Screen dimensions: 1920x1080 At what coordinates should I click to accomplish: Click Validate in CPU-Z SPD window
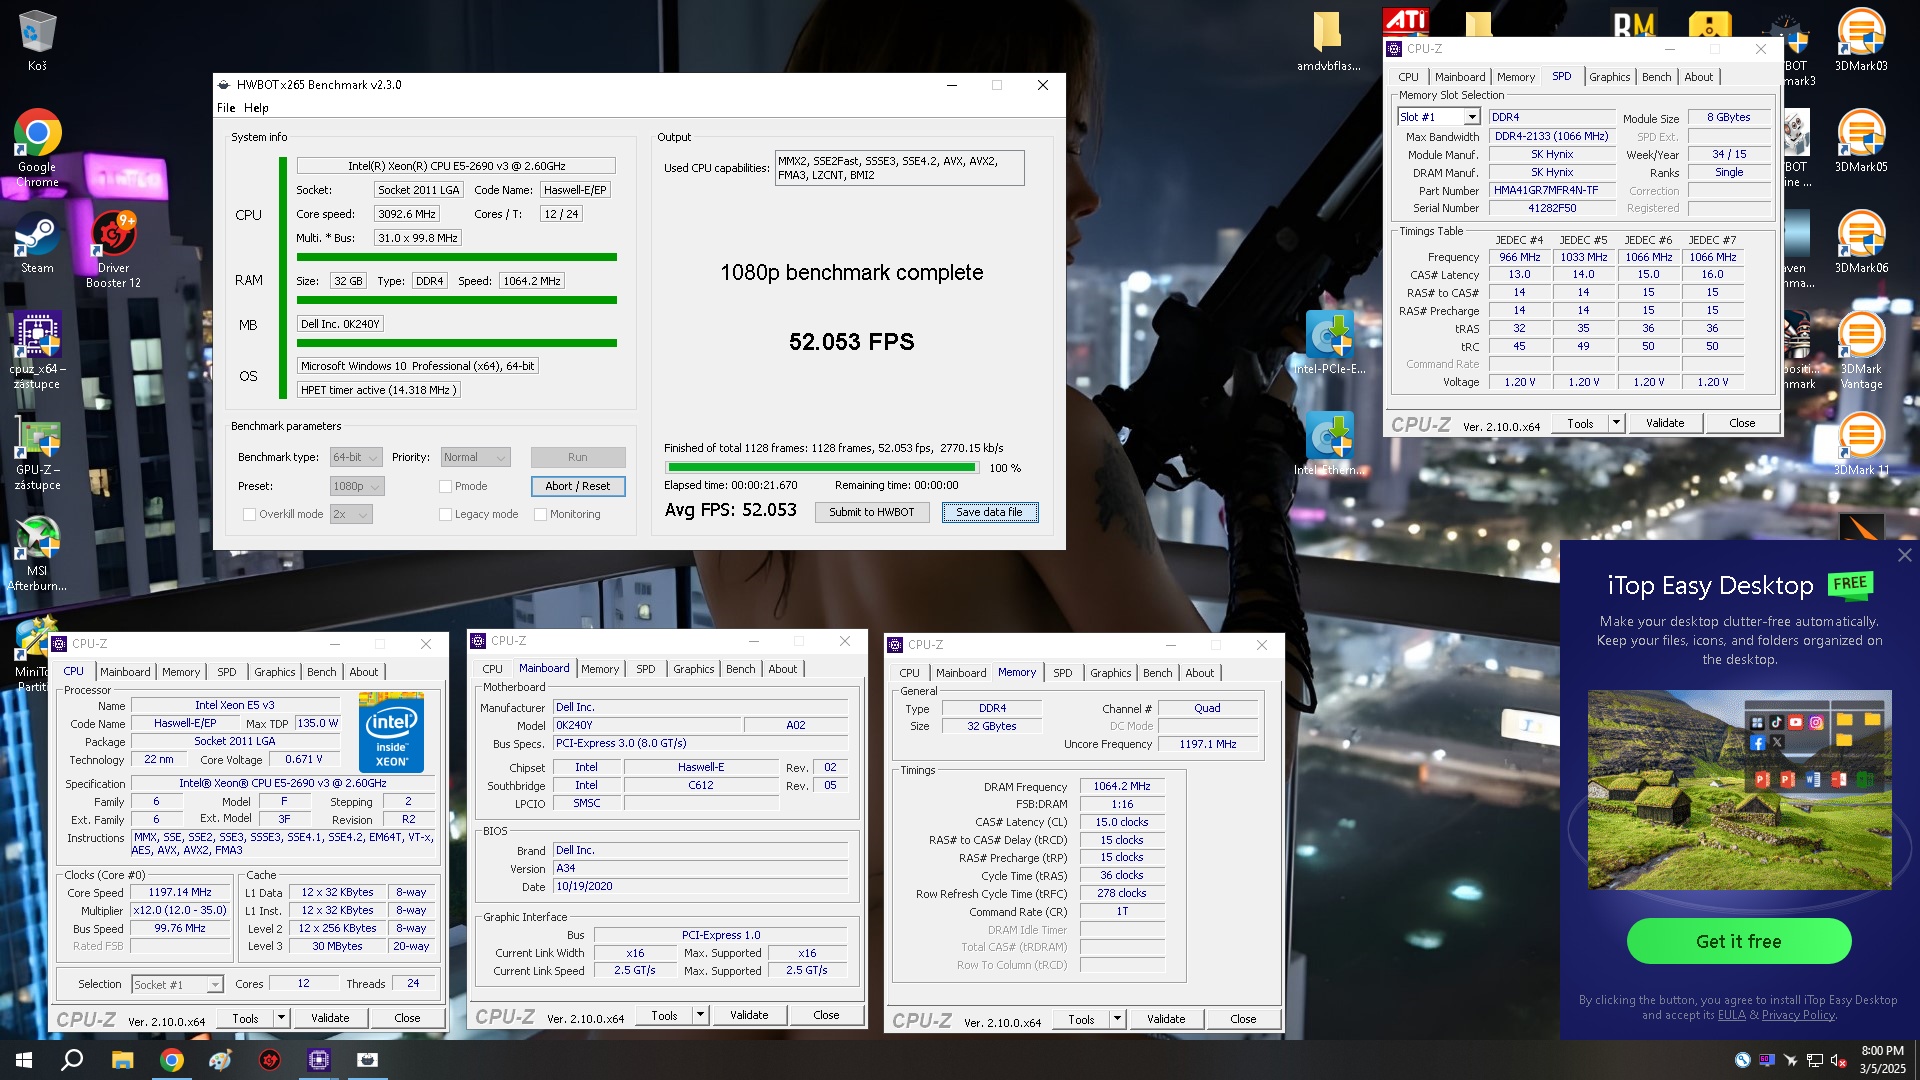(x=1665, y=423)
